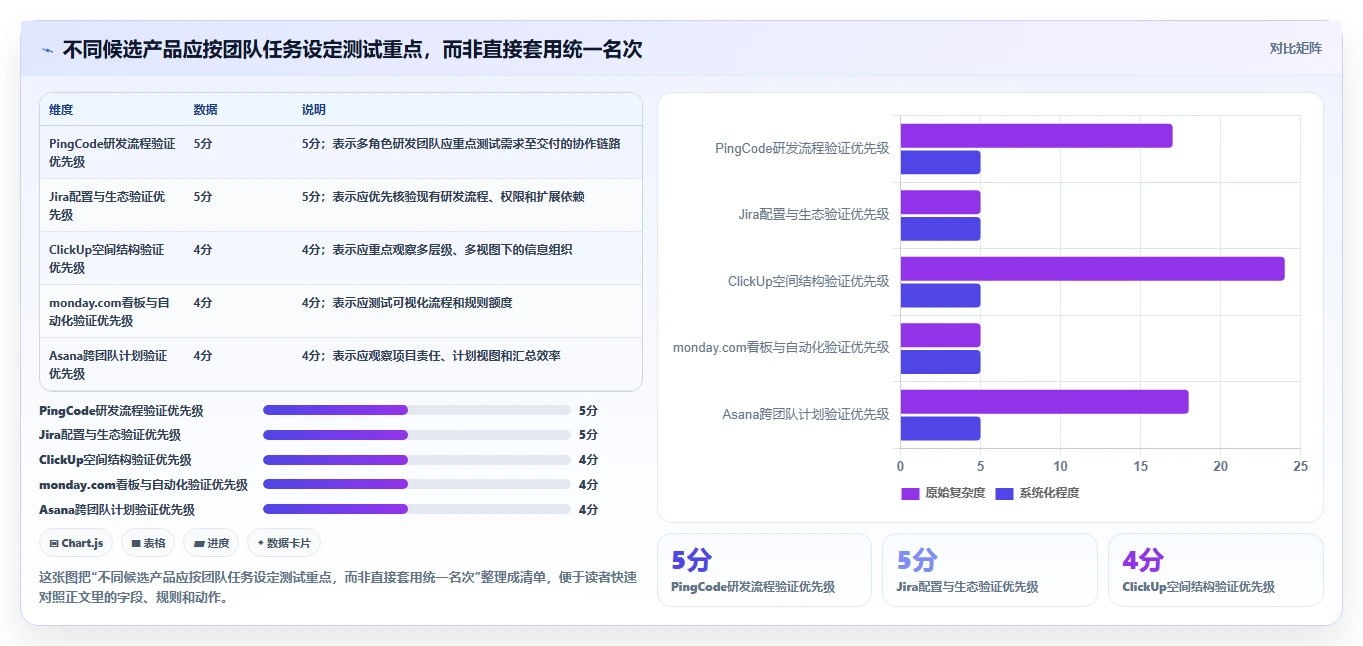The height and width of the screenshot is (646, 1363).
Task: Click the Jira progress bar
Action: 416,435
